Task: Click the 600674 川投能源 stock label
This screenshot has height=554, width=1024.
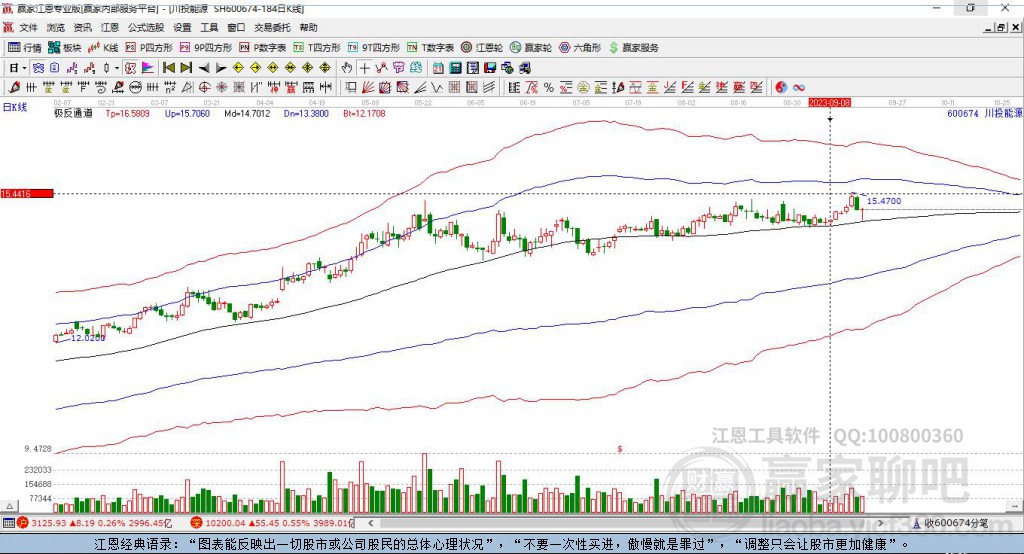Action: coord(984,113)
